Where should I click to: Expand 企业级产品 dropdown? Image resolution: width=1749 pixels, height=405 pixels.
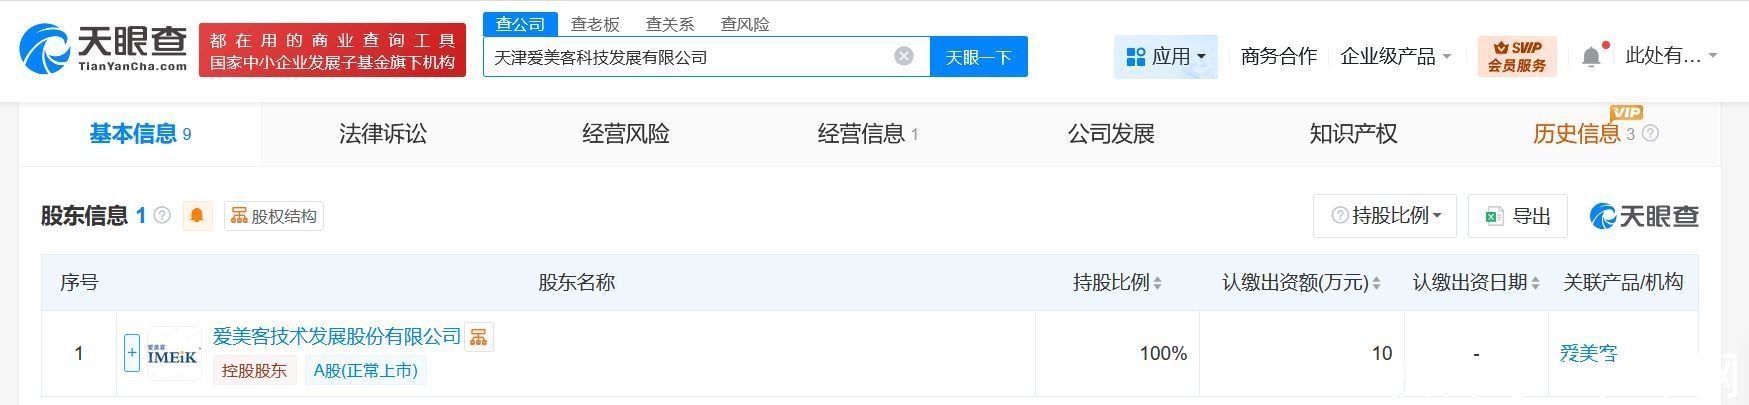1395,57
